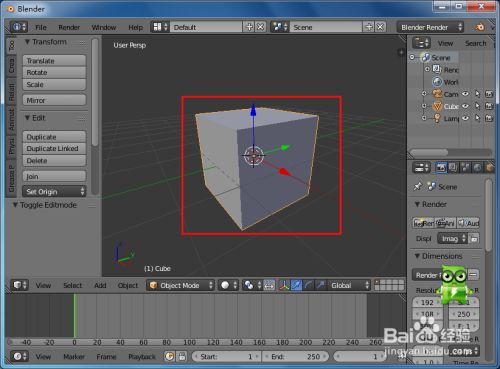
Task: Open pivot point selector in 3D header
Action: pyautogui.click(x=252, y=285)
